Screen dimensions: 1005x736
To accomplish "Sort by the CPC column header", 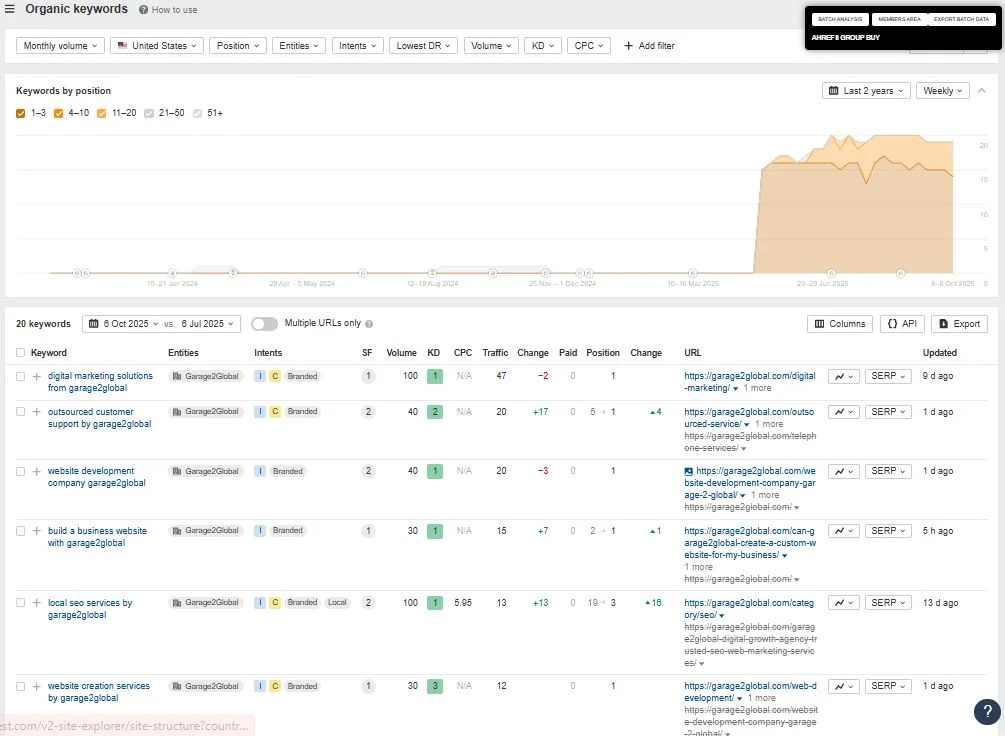I will pos(463,353).
